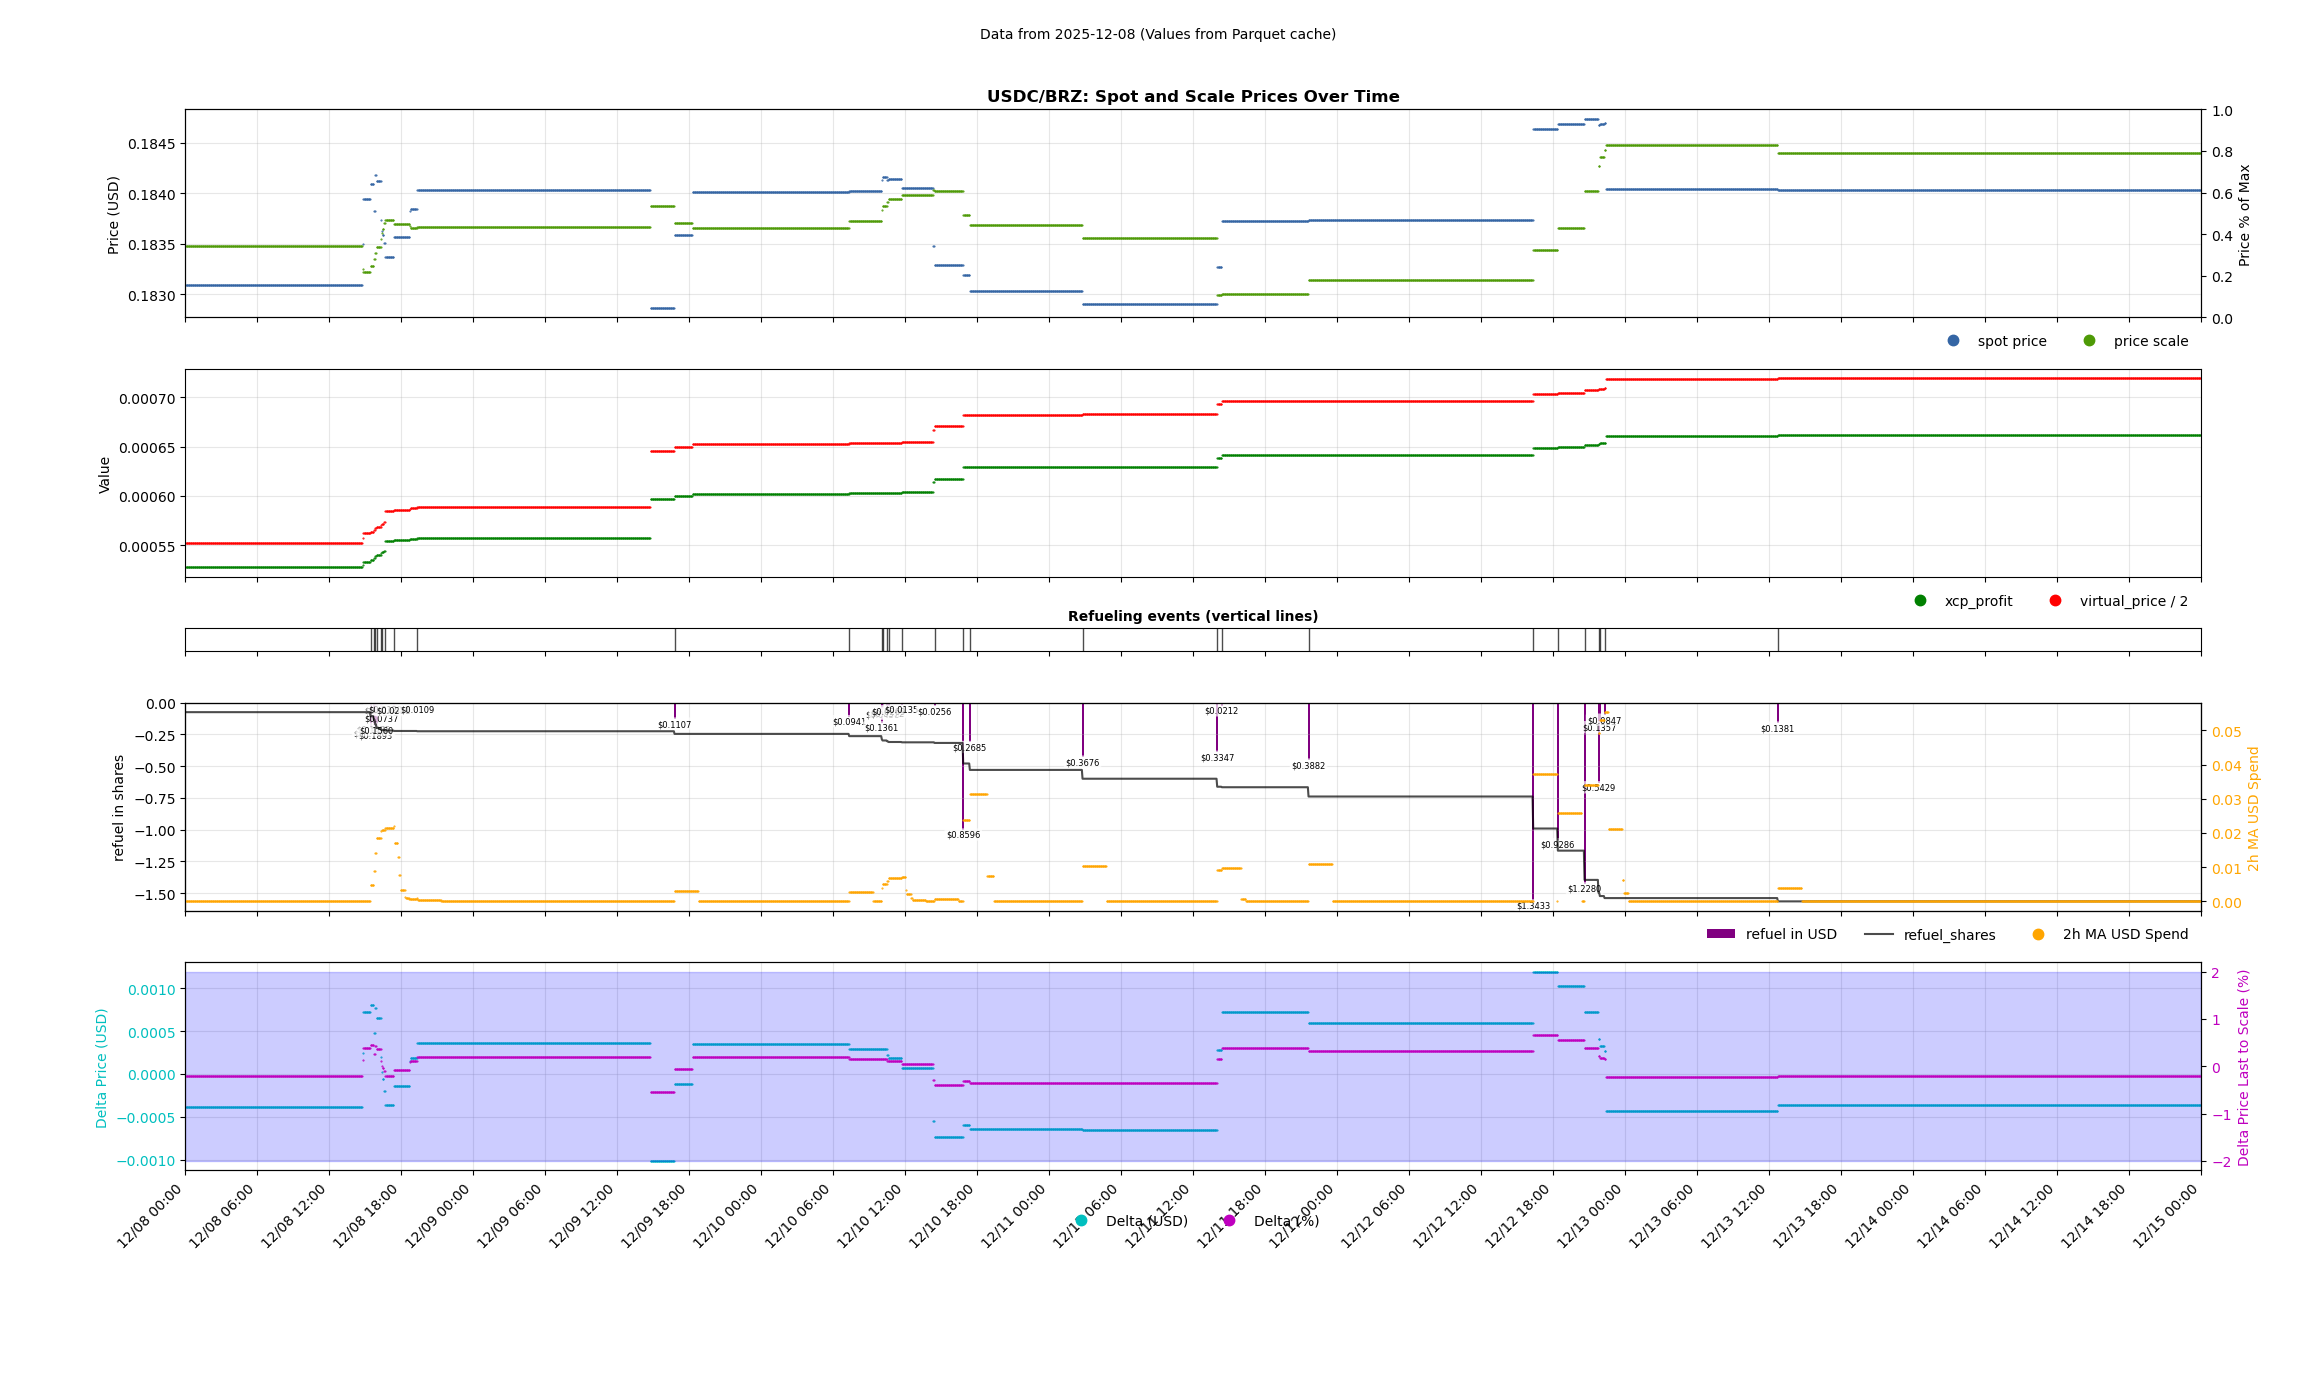Click the orange 2h MA USD Spend marker
The height and width of the screenshot is (1377, 2317).
[2038, 935]
